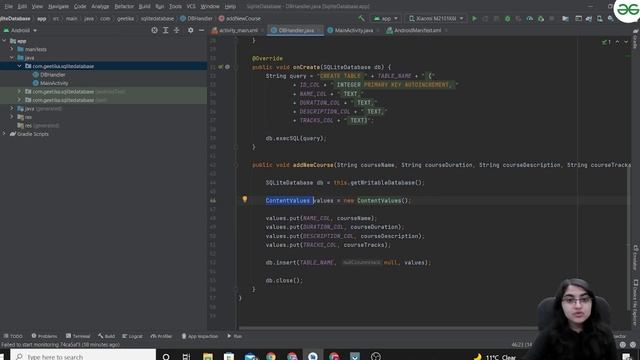Open Device Manager icon in toolbar
The image size is (640, 360).
point(600,18)
